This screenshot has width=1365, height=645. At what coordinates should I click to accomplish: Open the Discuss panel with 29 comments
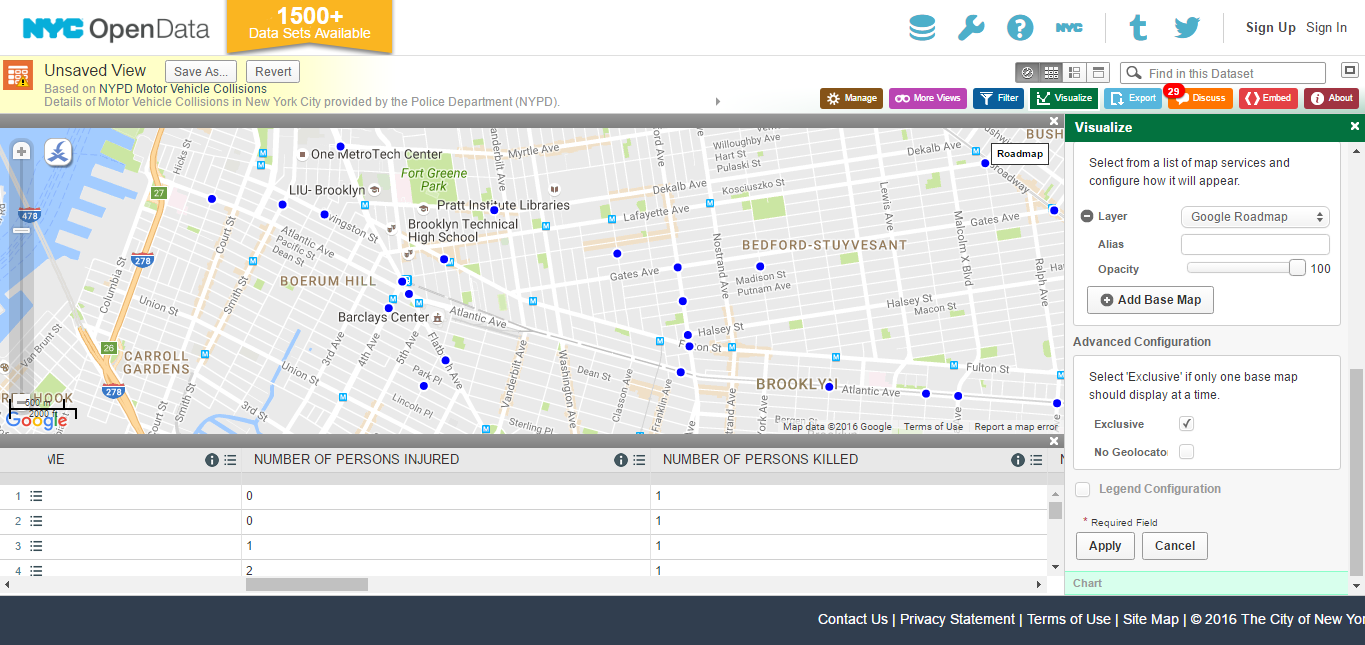(1200, 98)
